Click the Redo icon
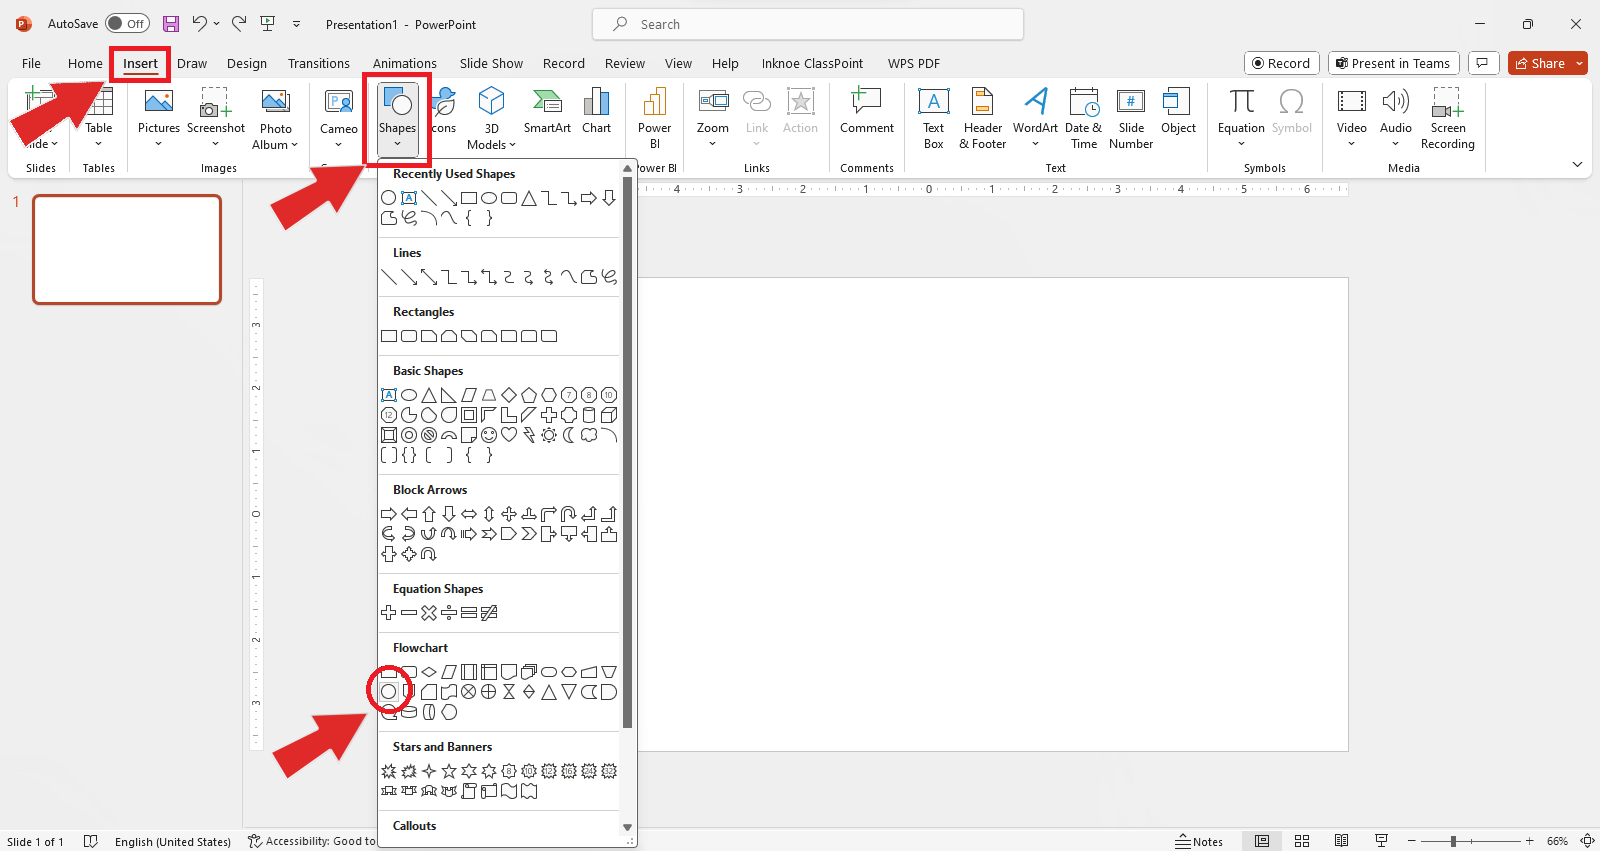The height and width of the screenshot is (851, 1600). click(239, 24)
